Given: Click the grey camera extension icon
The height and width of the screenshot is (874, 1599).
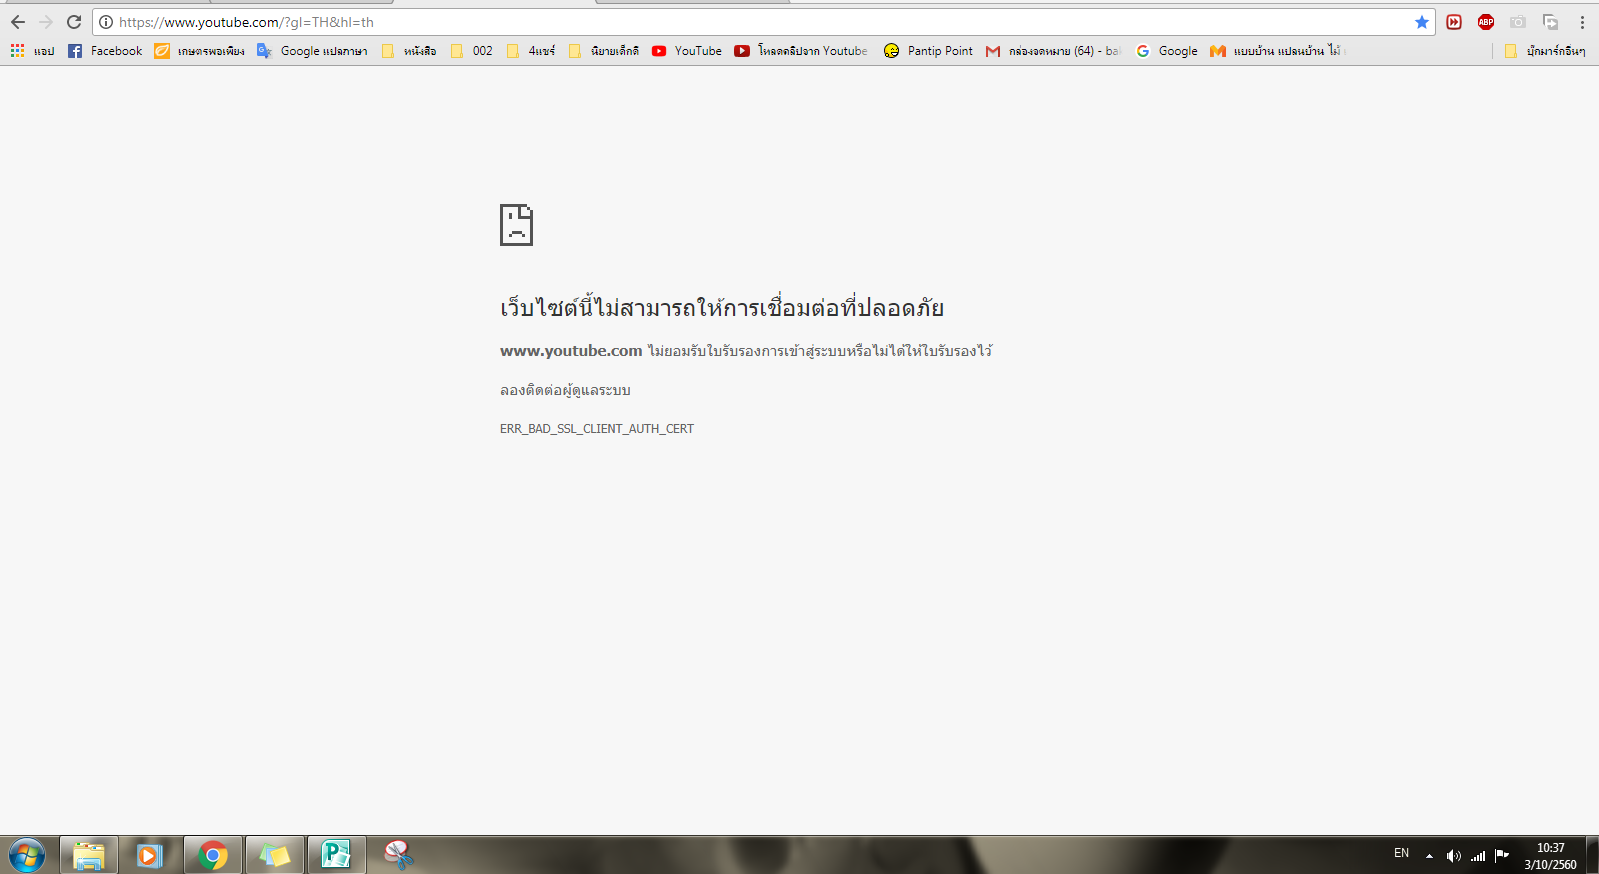Looking at the screenshot, I should tap(1518, 22).
